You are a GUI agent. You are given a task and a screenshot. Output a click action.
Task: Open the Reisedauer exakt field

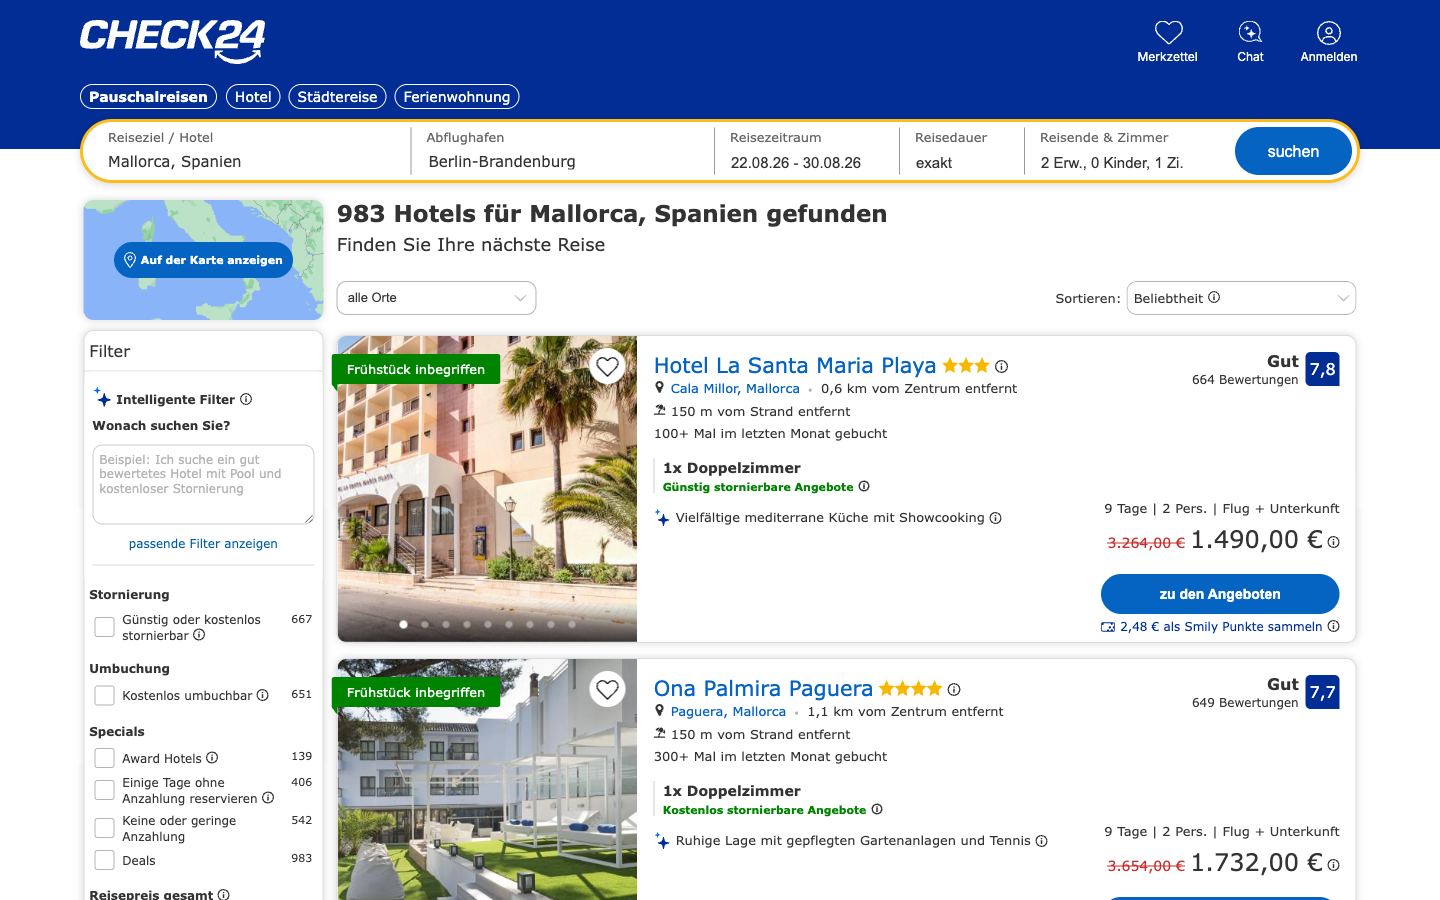click(960, 151)
